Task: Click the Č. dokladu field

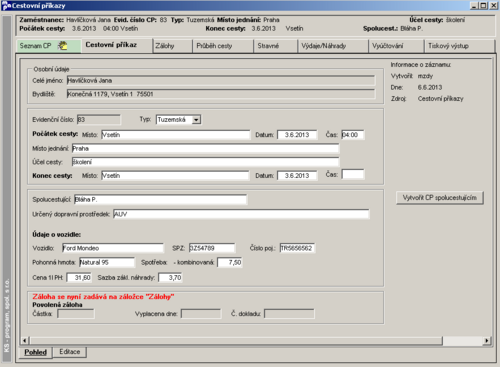Action: (289, 314)
